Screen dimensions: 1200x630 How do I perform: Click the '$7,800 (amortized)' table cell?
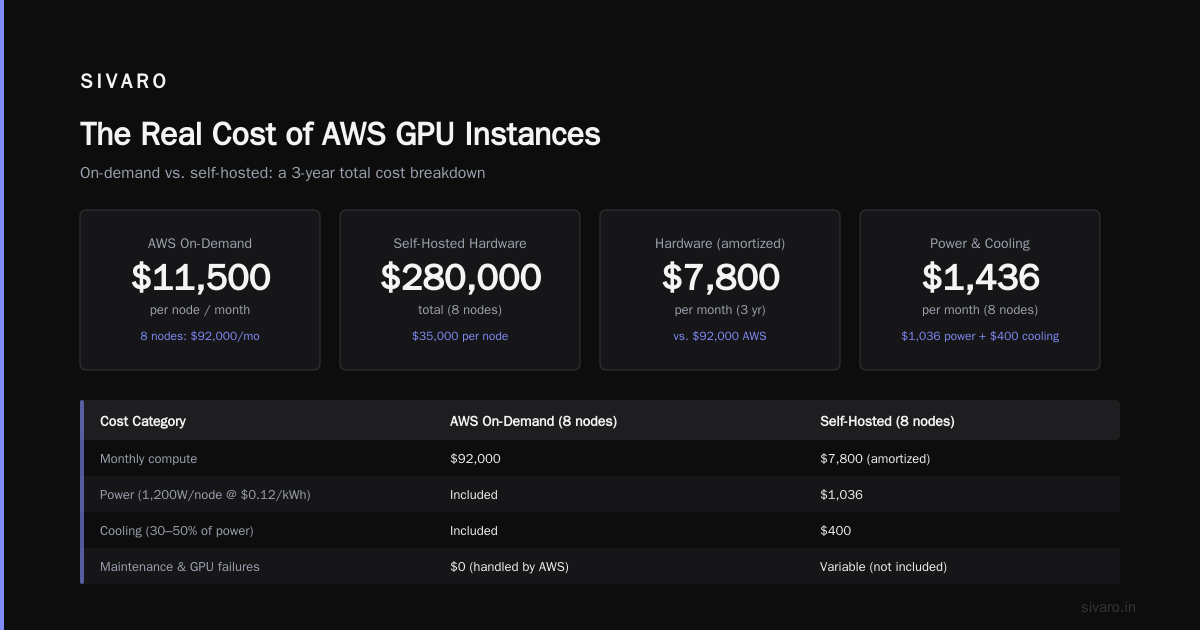tap(875, 459)
